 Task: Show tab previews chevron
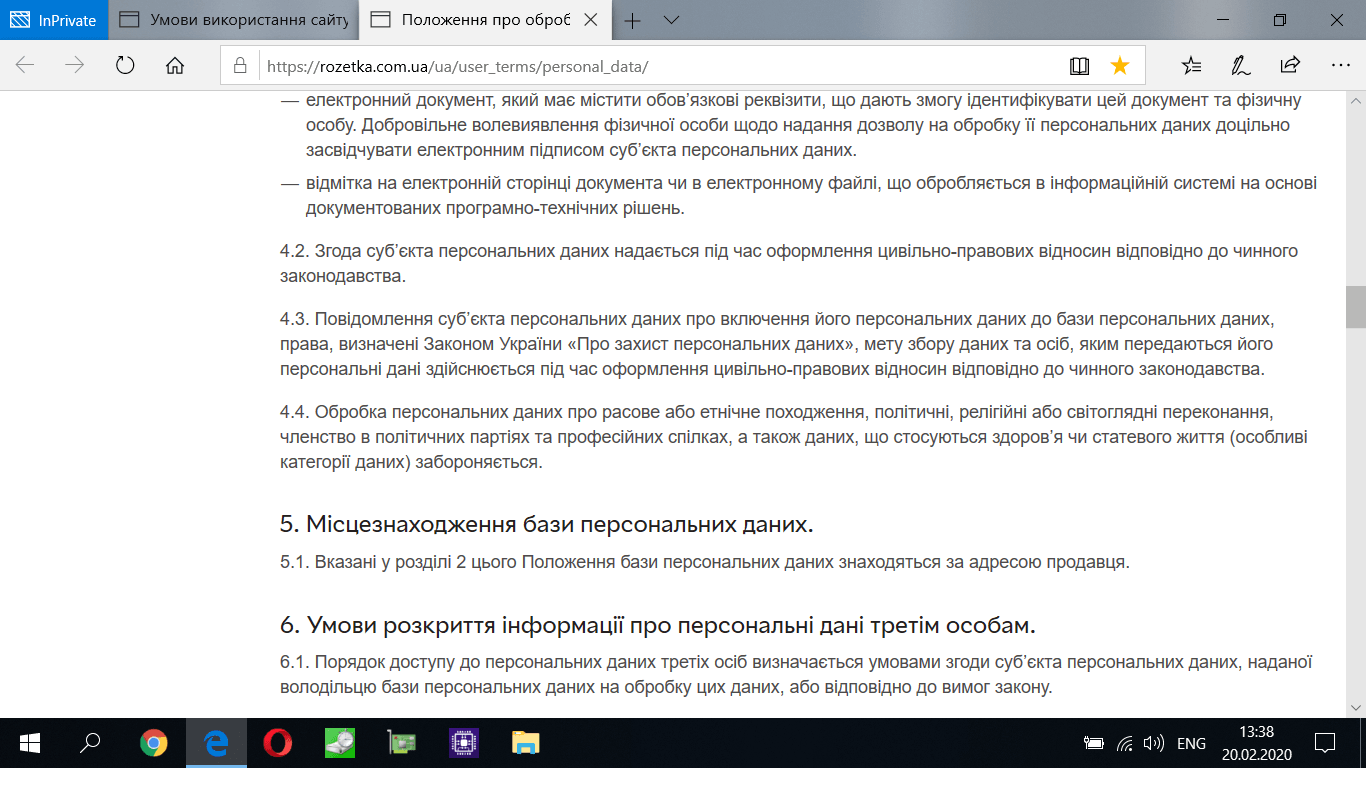(671, 20)
